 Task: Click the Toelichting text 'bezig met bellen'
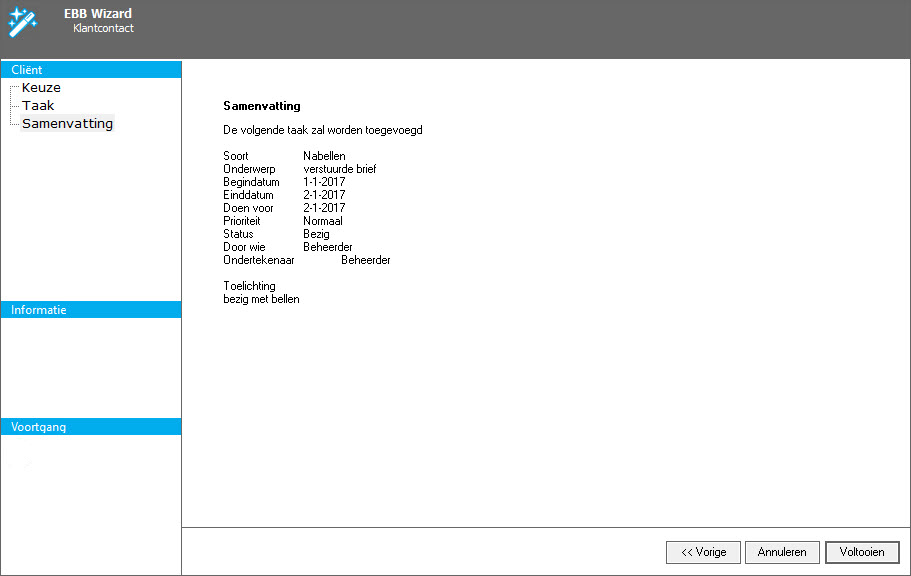261,299
